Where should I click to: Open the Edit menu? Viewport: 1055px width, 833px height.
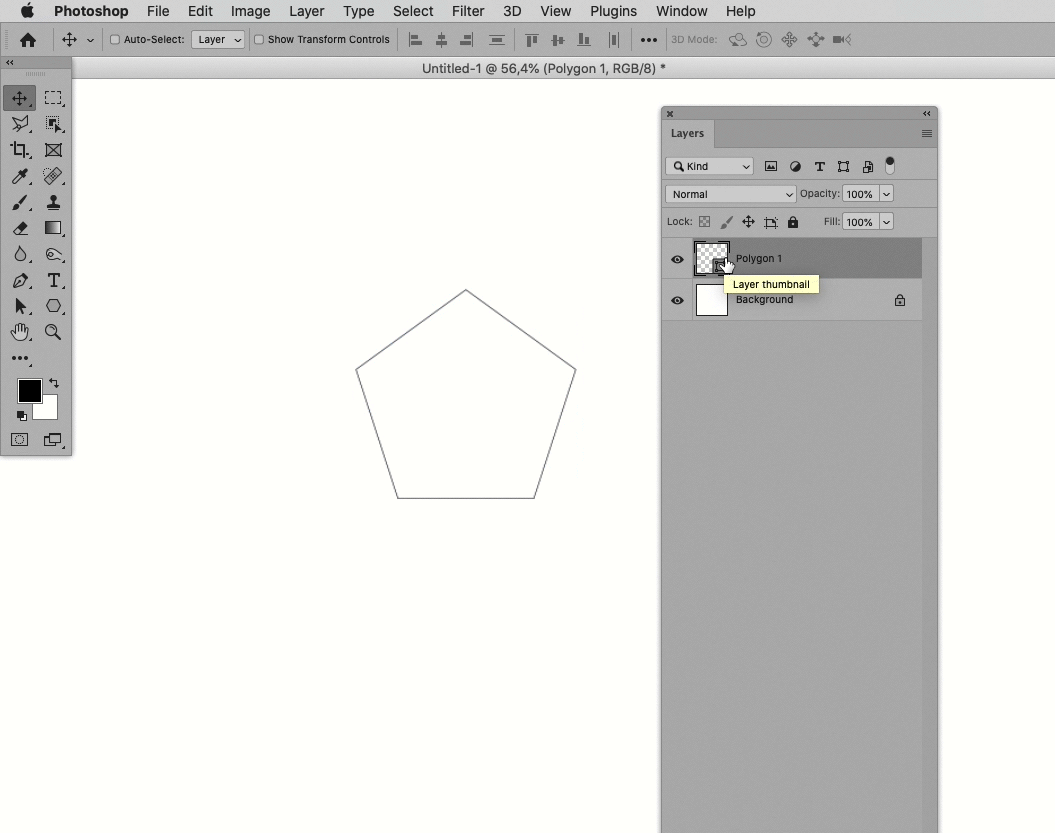coord(200,11)
